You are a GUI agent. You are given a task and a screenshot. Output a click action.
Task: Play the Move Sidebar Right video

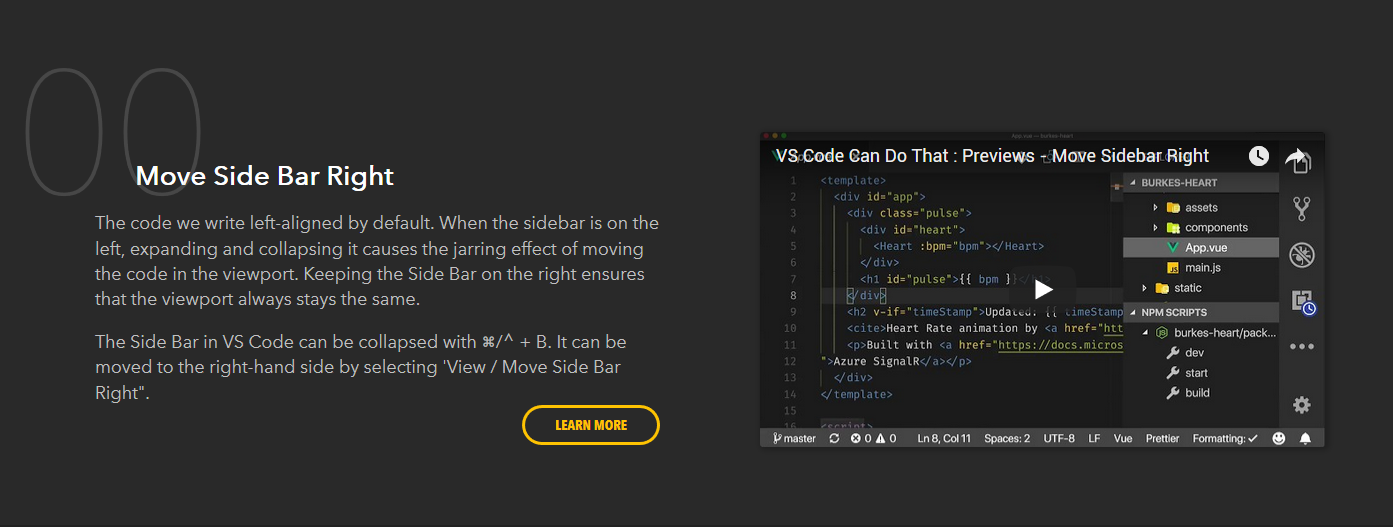point(1043,289)
